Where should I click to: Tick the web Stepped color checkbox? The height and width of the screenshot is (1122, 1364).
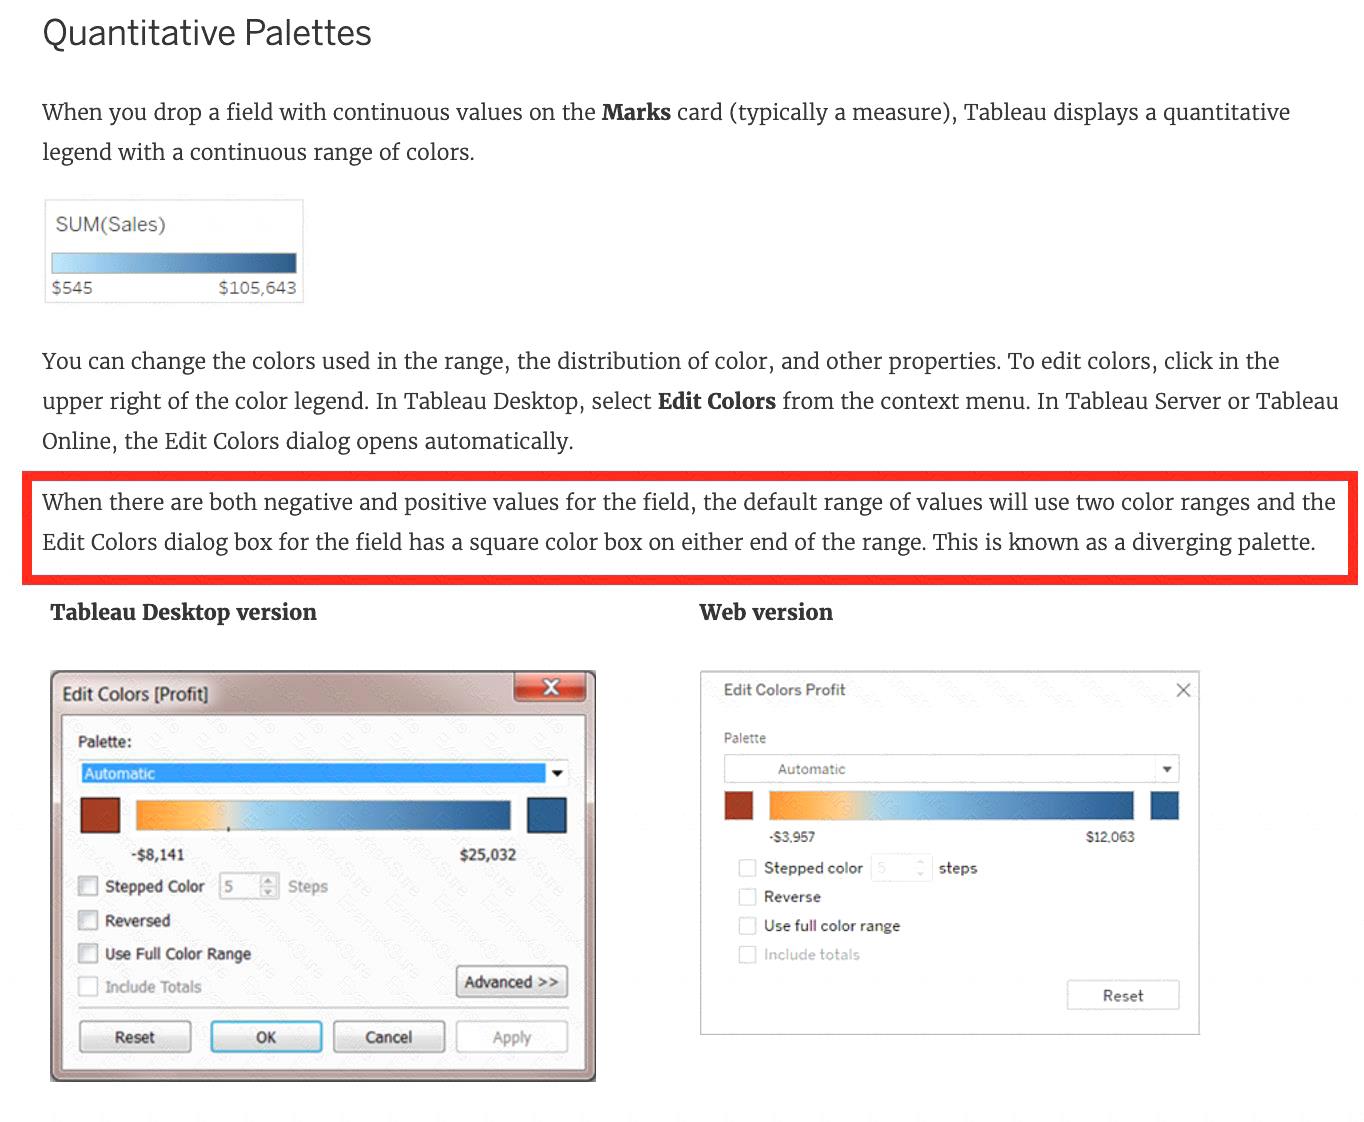(x=747, y=868)
